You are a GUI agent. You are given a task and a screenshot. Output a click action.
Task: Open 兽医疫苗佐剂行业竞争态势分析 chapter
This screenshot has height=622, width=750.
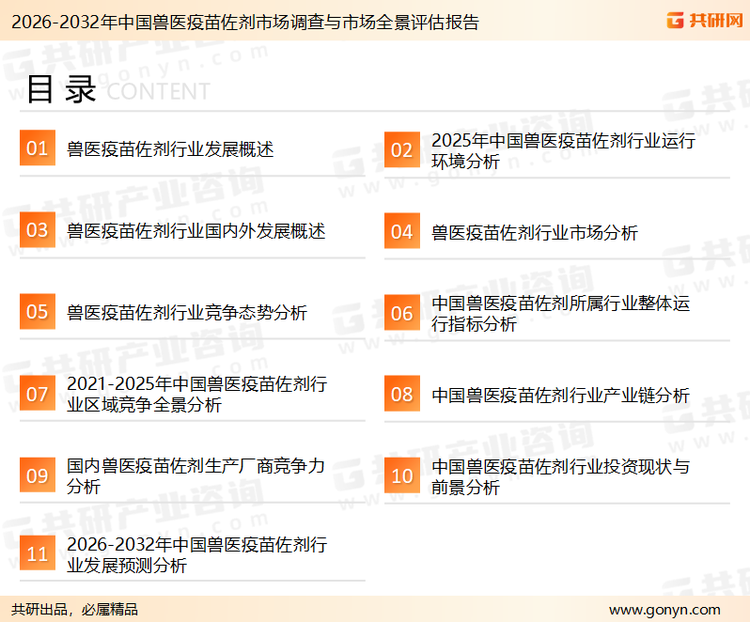(x=187, y=313)
